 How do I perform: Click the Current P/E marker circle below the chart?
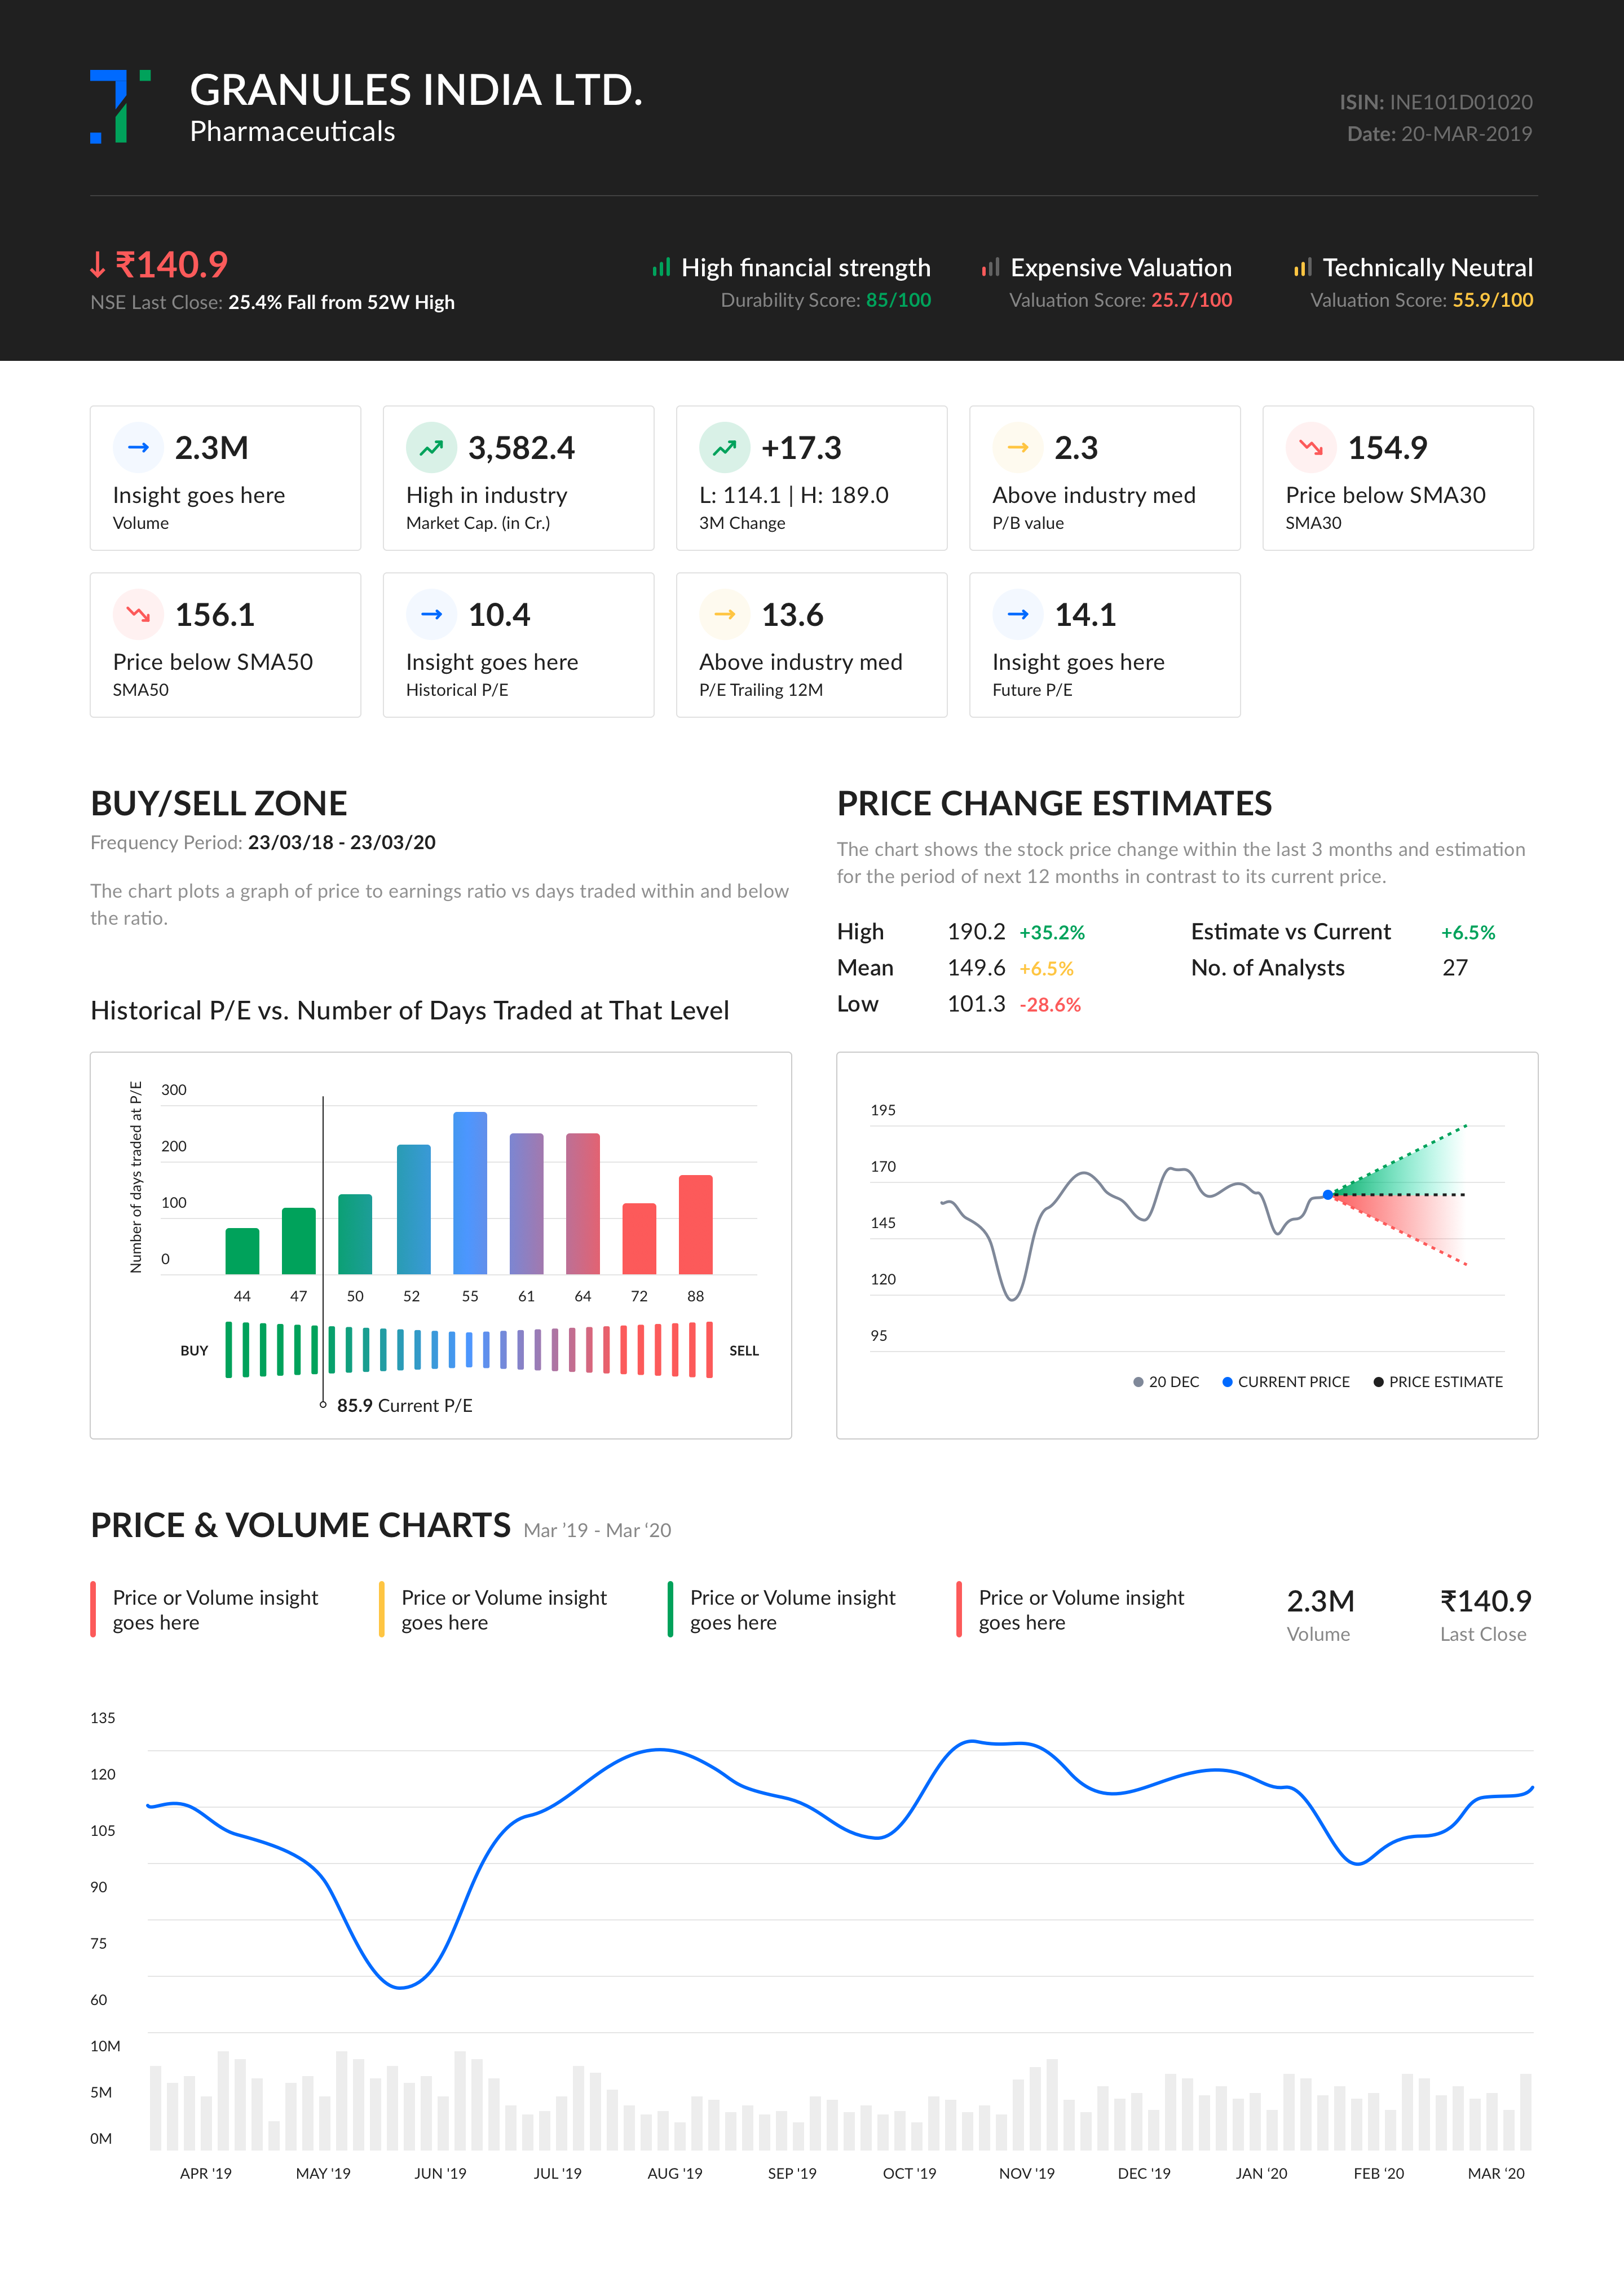tap(323, 1405)
